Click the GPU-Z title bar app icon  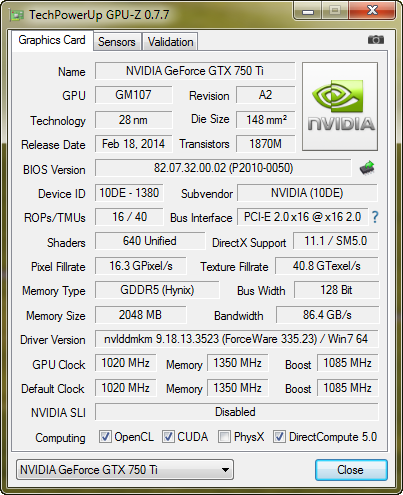(17, 15)
